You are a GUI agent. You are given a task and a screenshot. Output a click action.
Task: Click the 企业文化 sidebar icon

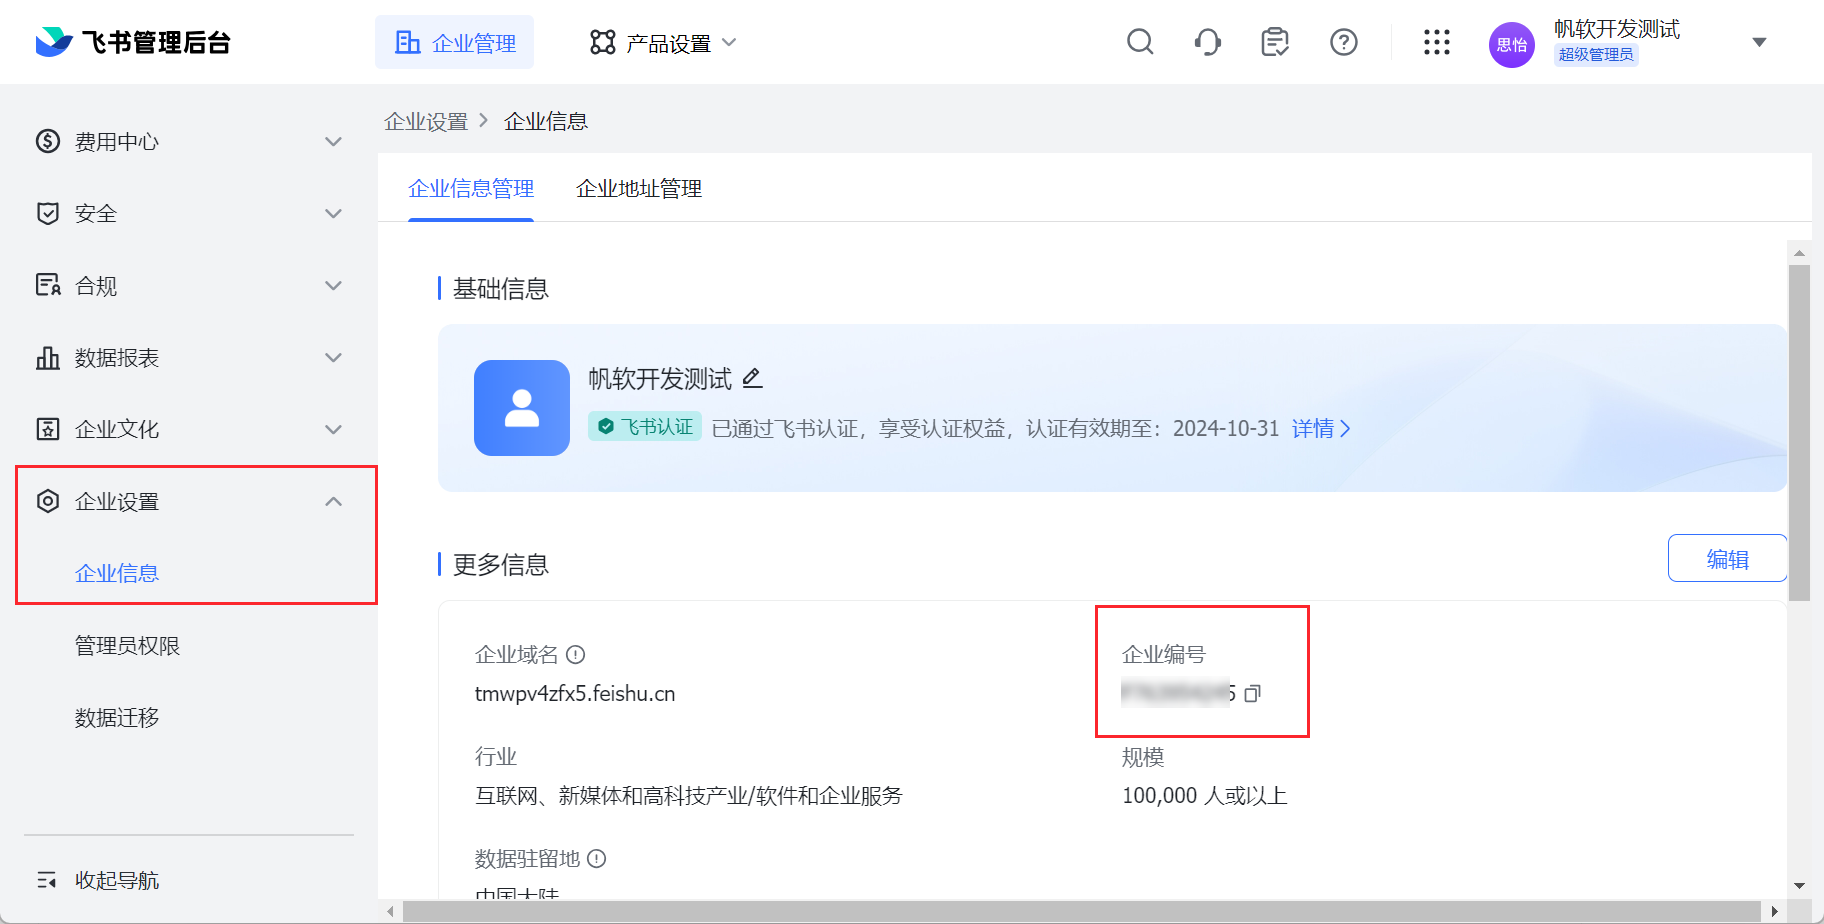point(48,429)
